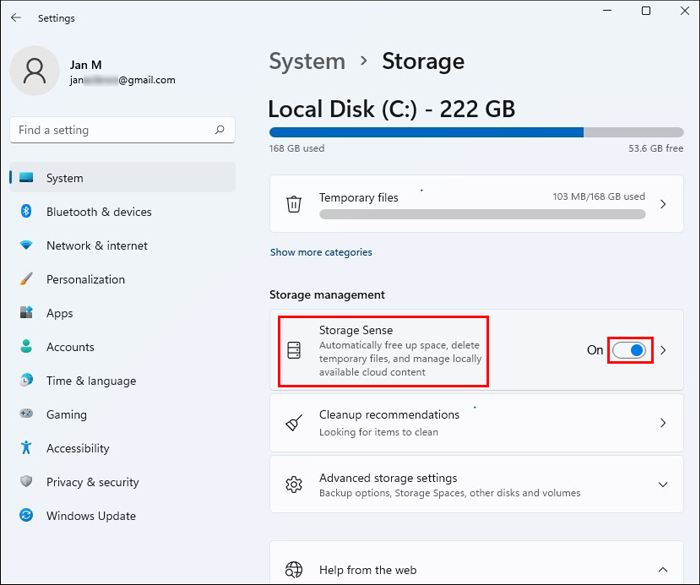This screenshot has width=700, height=585.
Task: Click the Personalization paintbrush icon
Action: [x=26, y=279]
